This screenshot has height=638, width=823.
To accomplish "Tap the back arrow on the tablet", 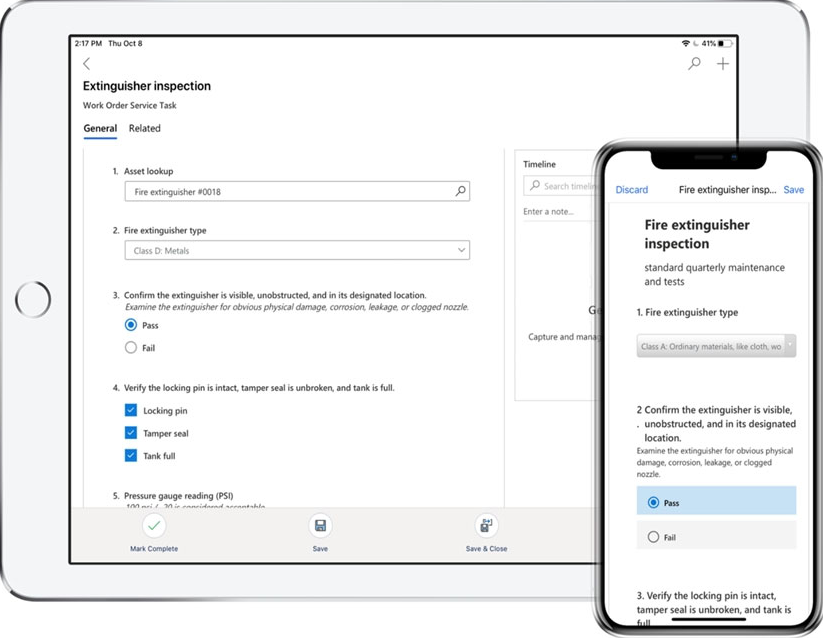I will [86, 64].
